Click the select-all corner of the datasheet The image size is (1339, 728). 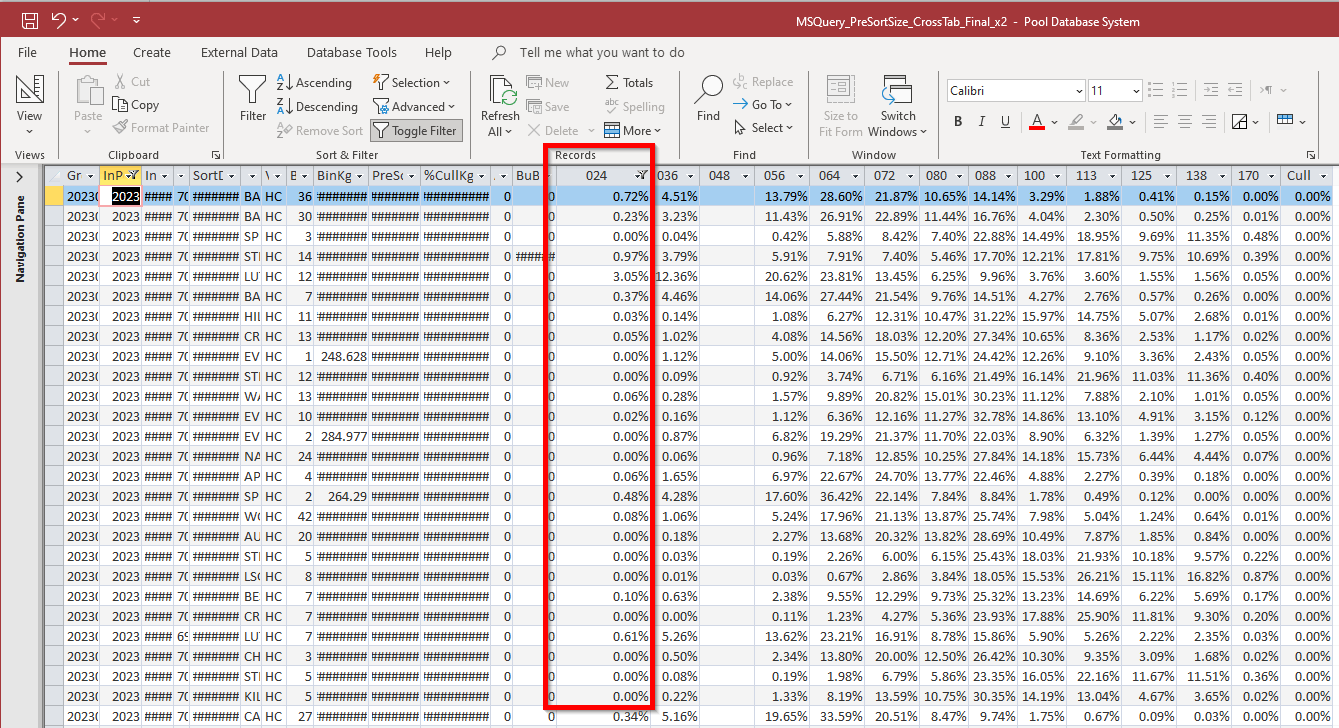[x=54, y=176]
